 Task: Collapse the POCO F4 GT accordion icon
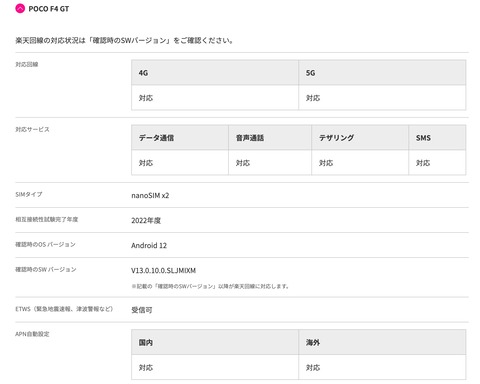coord(20,9)
